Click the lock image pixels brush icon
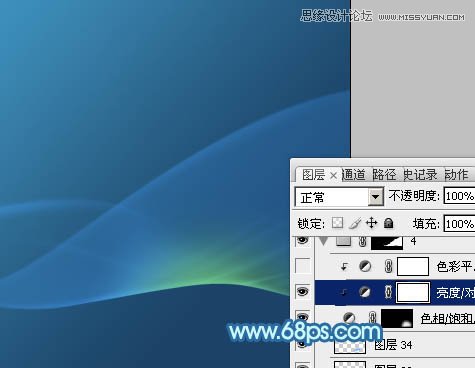The width and height of the screenshot is (475, 368). (355, 223)
